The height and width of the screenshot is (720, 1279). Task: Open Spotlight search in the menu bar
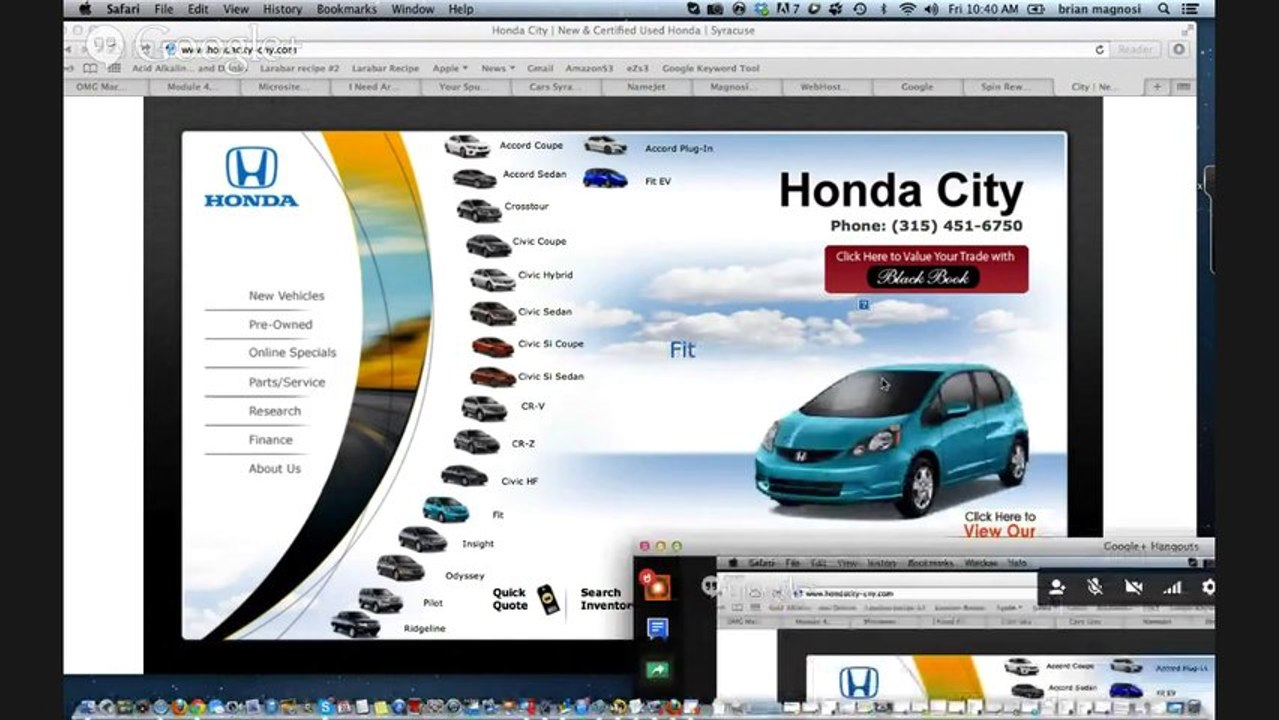[1164, 9]
